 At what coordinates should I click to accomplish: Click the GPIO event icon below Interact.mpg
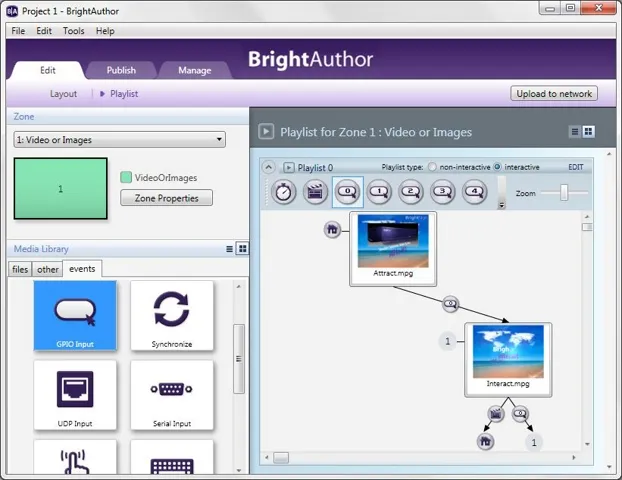520,414
